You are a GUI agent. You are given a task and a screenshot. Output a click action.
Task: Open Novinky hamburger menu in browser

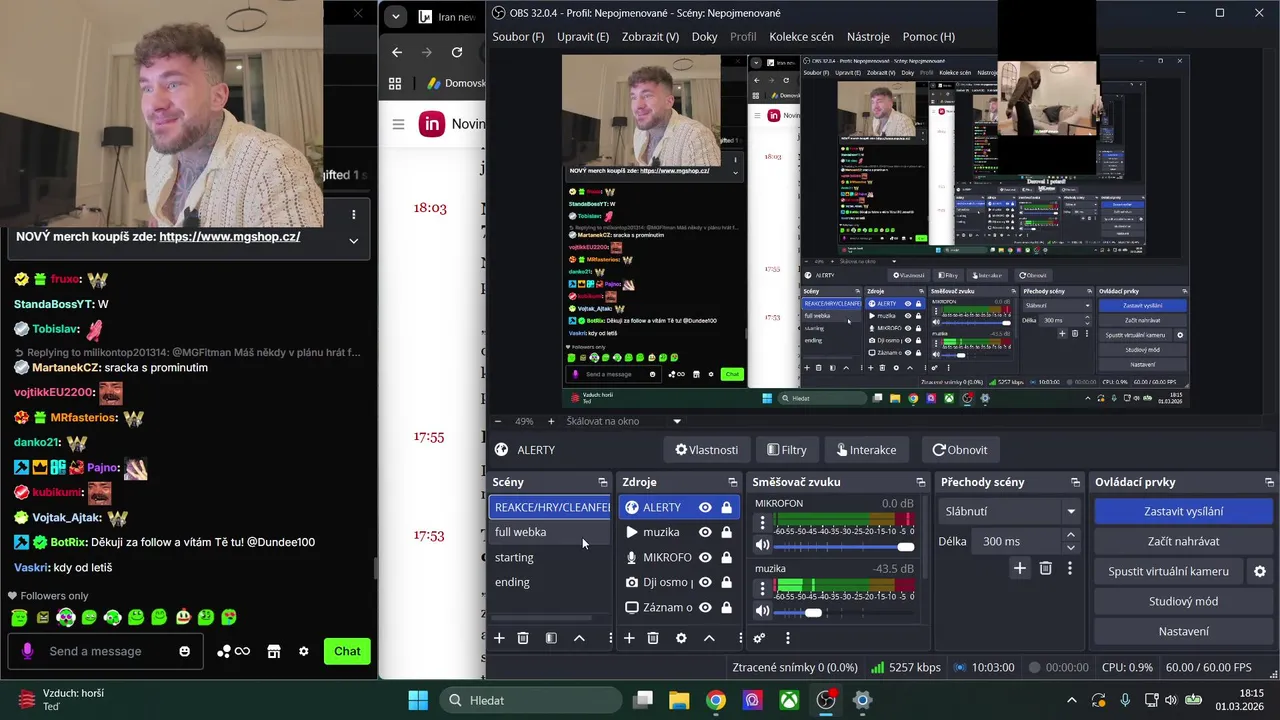(398, 124)
